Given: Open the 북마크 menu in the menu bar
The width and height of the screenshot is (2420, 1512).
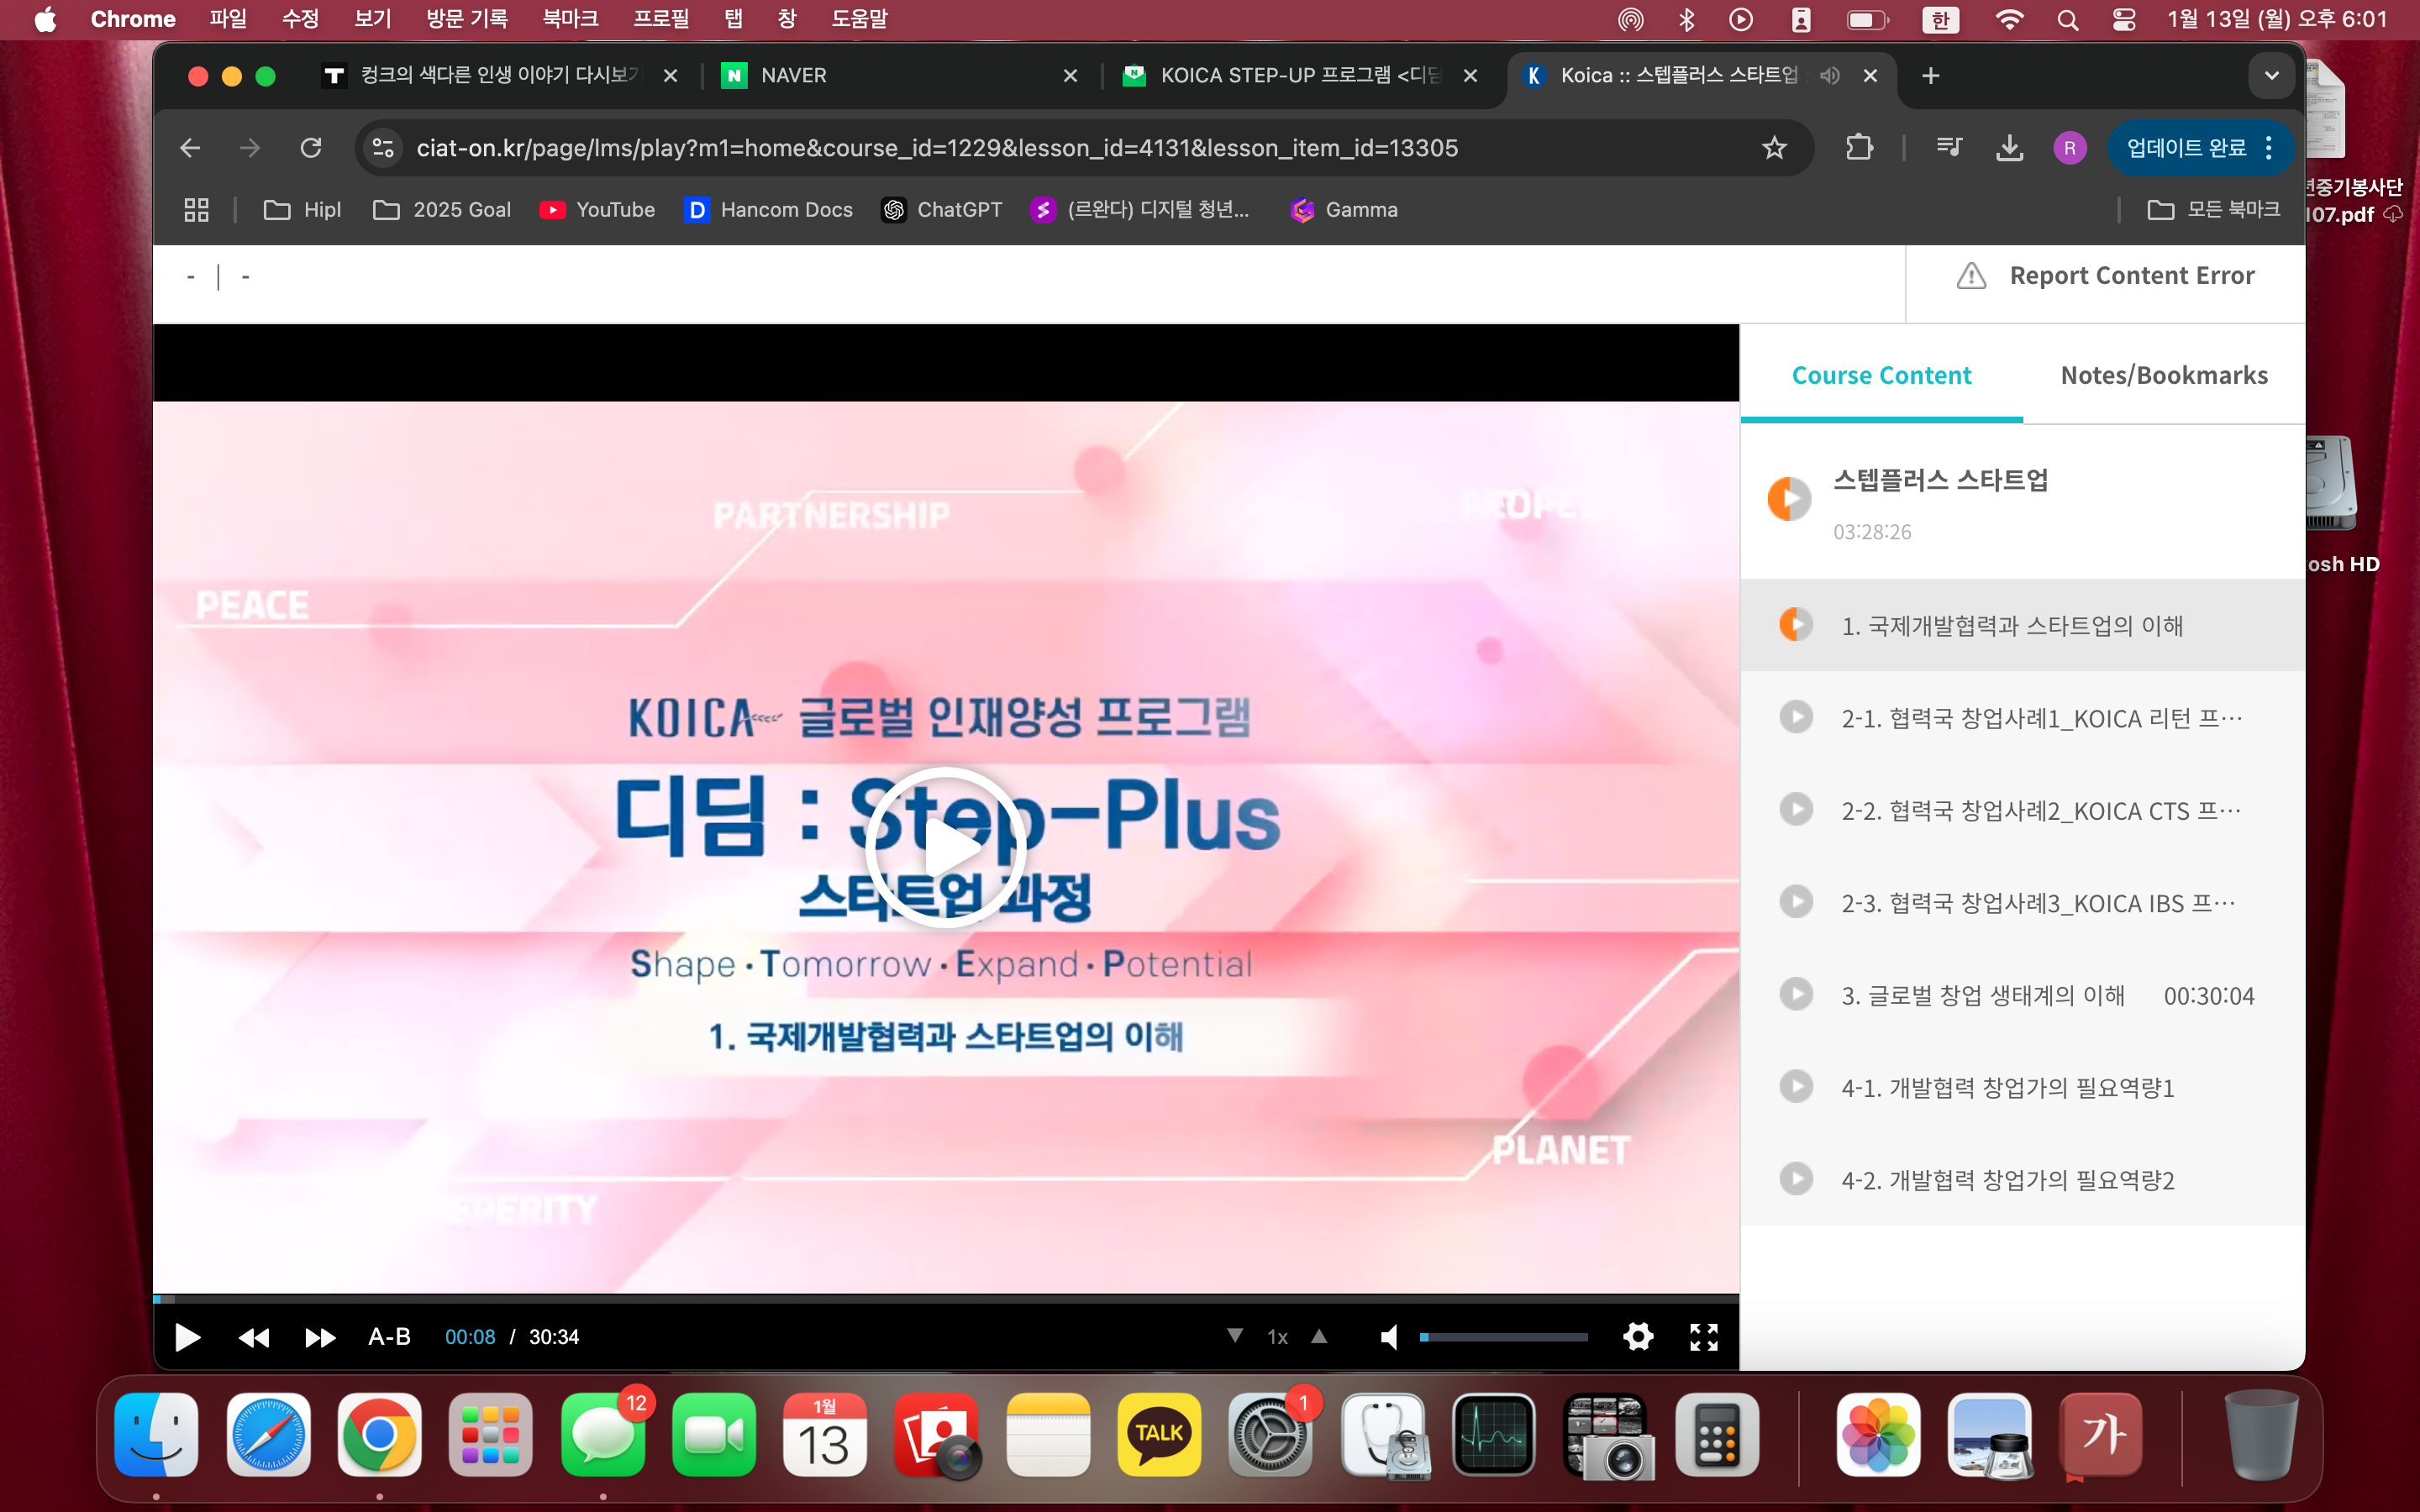Looking at the screenshot, I should [x=570, y=19].
